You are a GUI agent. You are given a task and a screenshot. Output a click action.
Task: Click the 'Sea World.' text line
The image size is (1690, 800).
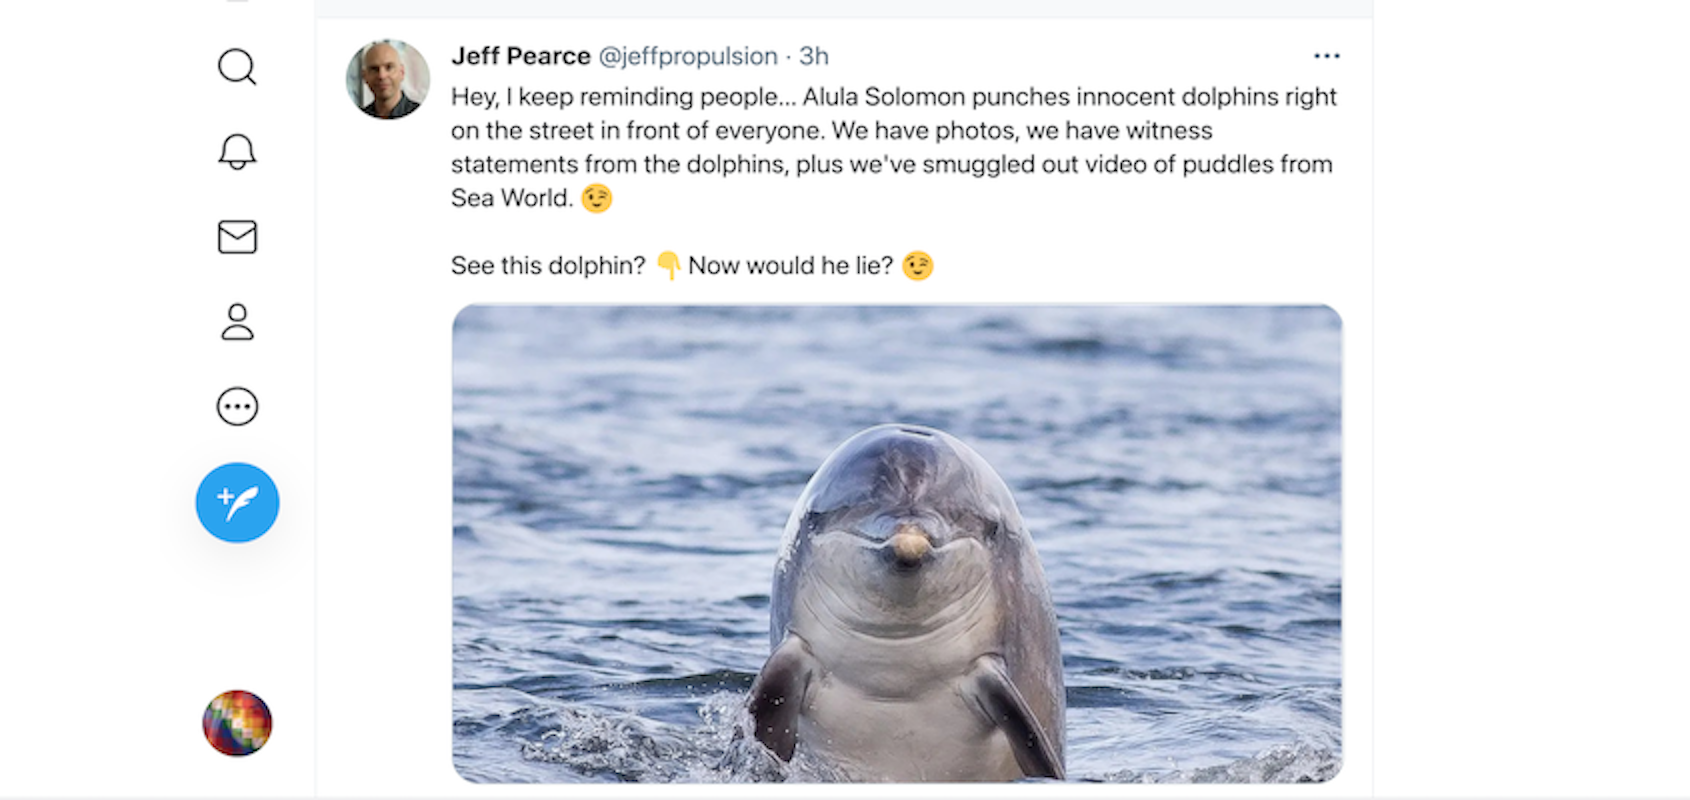[x=512, y=198]
